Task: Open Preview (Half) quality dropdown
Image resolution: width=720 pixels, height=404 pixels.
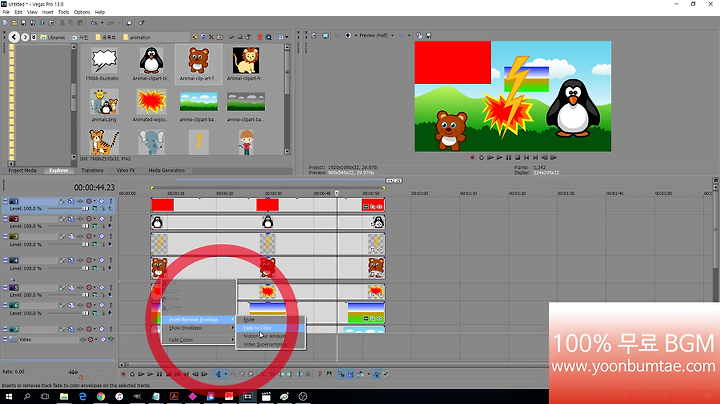Action: click(392, 35)
